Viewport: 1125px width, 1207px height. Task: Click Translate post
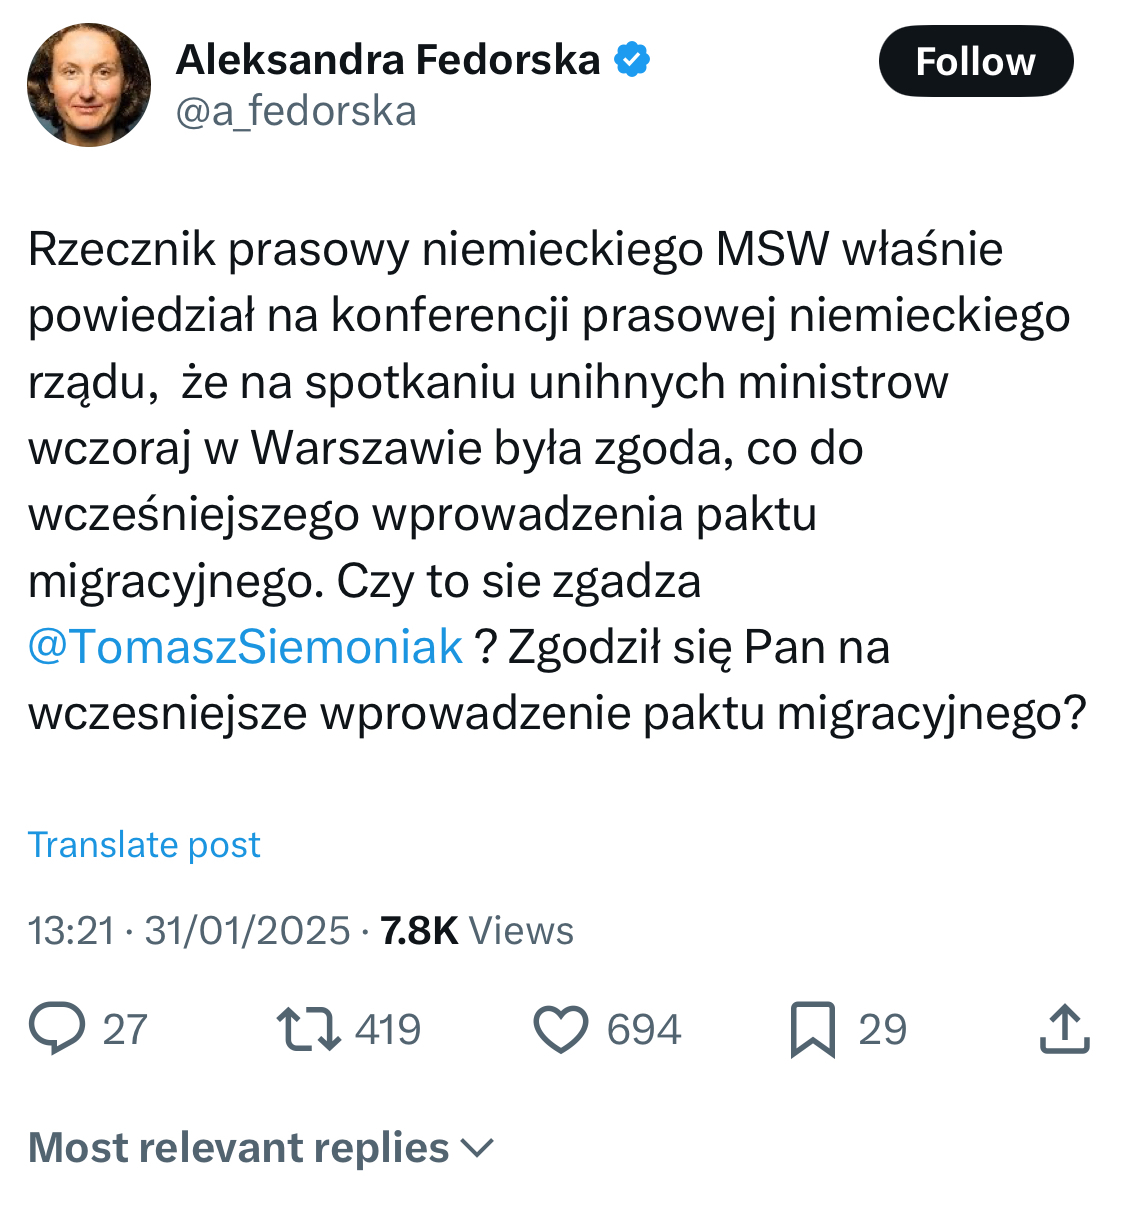click(144, 845)
